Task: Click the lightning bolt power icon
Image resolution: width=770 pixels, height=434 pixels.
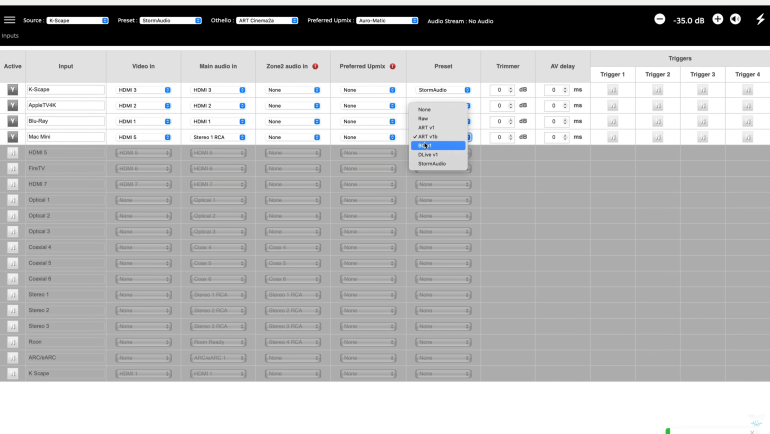Action: [758, 19]
